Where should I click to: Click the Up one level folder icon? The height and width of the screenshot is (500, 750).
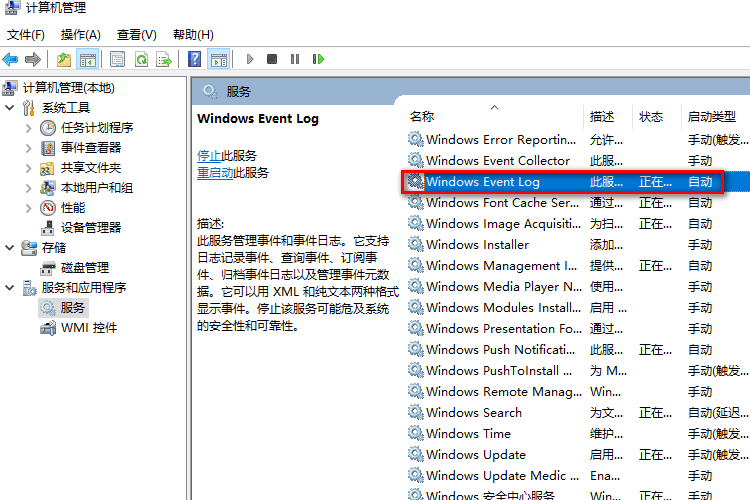click(64, 59)
